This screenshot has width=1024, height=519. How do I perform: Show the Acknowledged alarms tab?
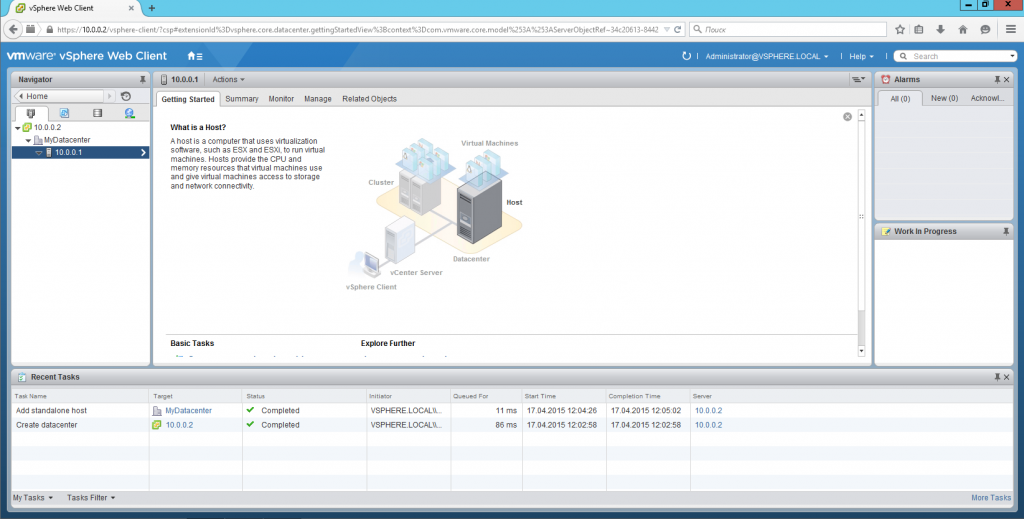pos(987,99)
